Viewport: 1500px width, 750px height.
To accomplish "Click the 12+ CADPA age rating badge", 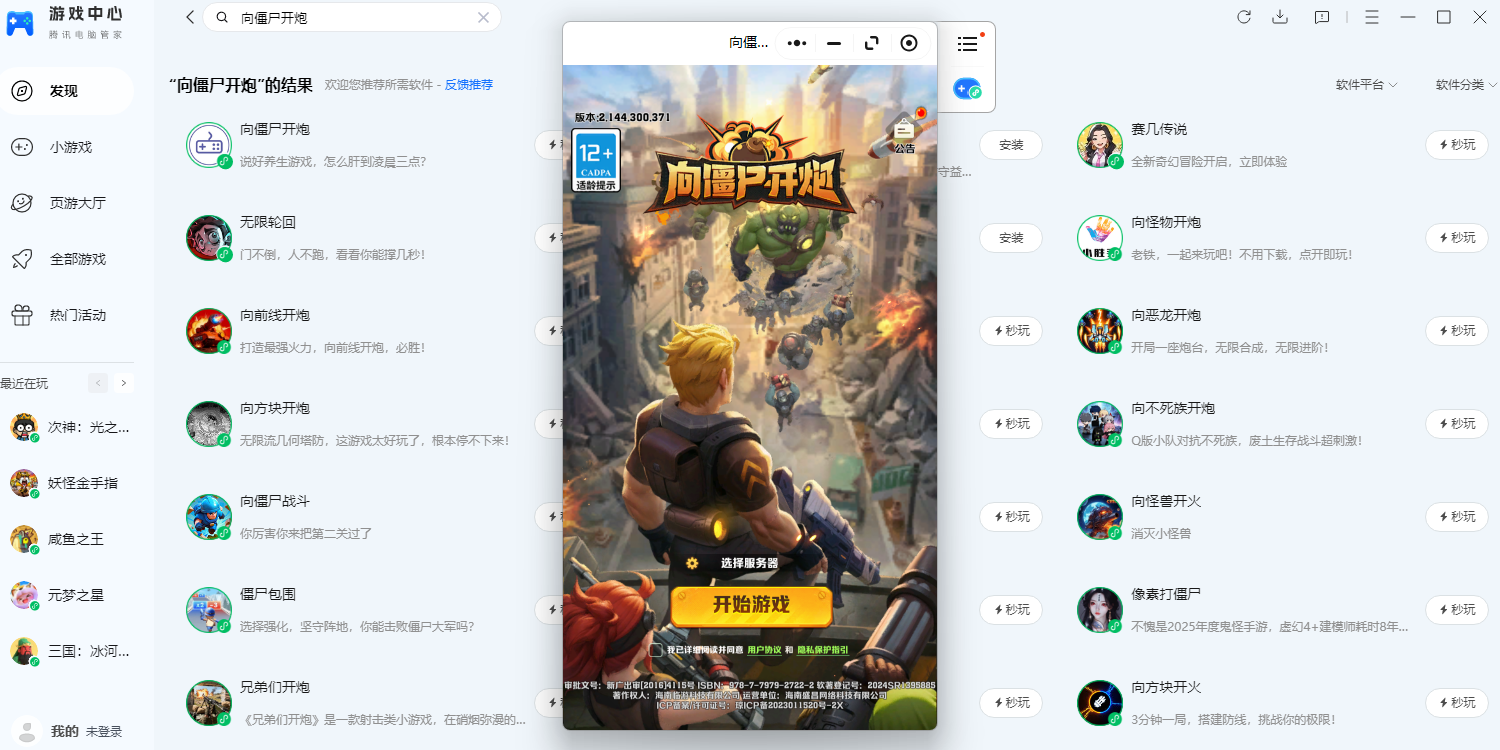I will pos(596,160).
